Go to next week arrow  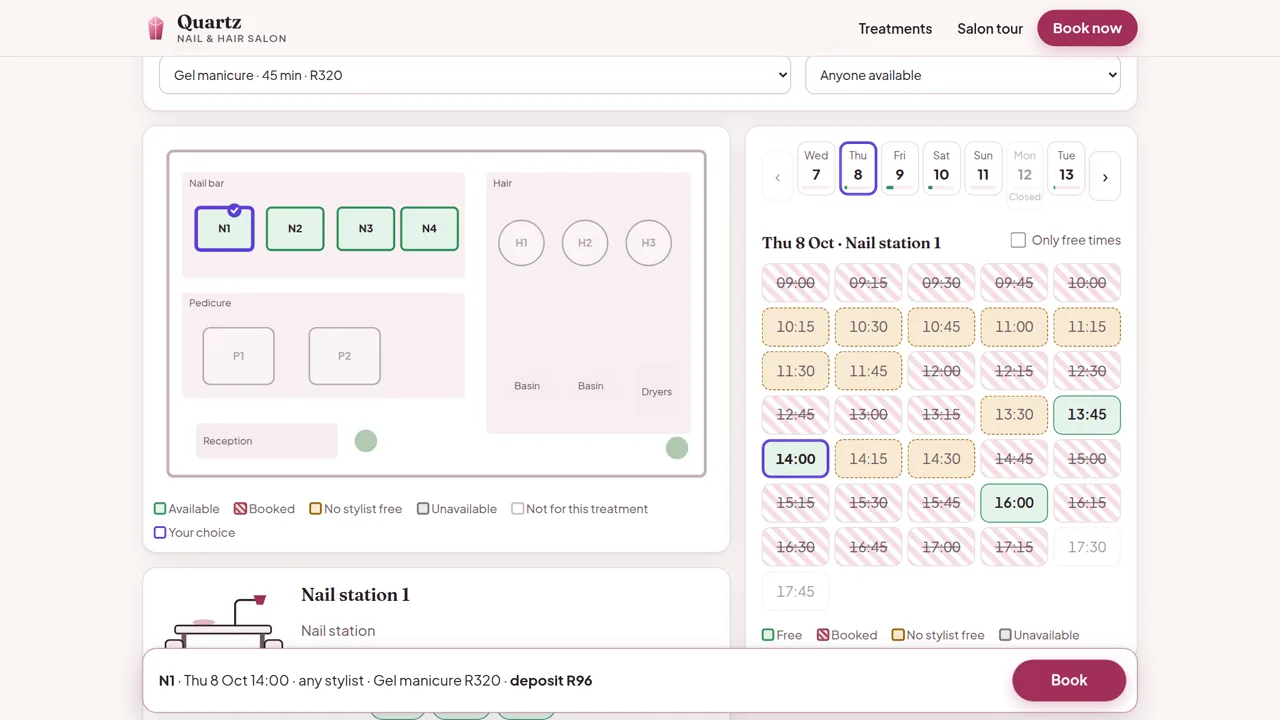click(1105, 177)
